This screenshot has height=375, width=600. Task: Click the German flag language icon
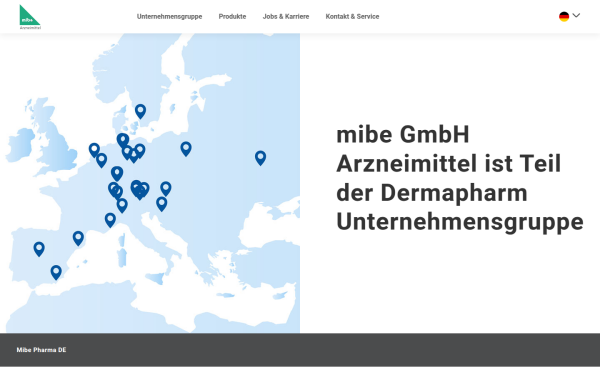tap(564, 16)
